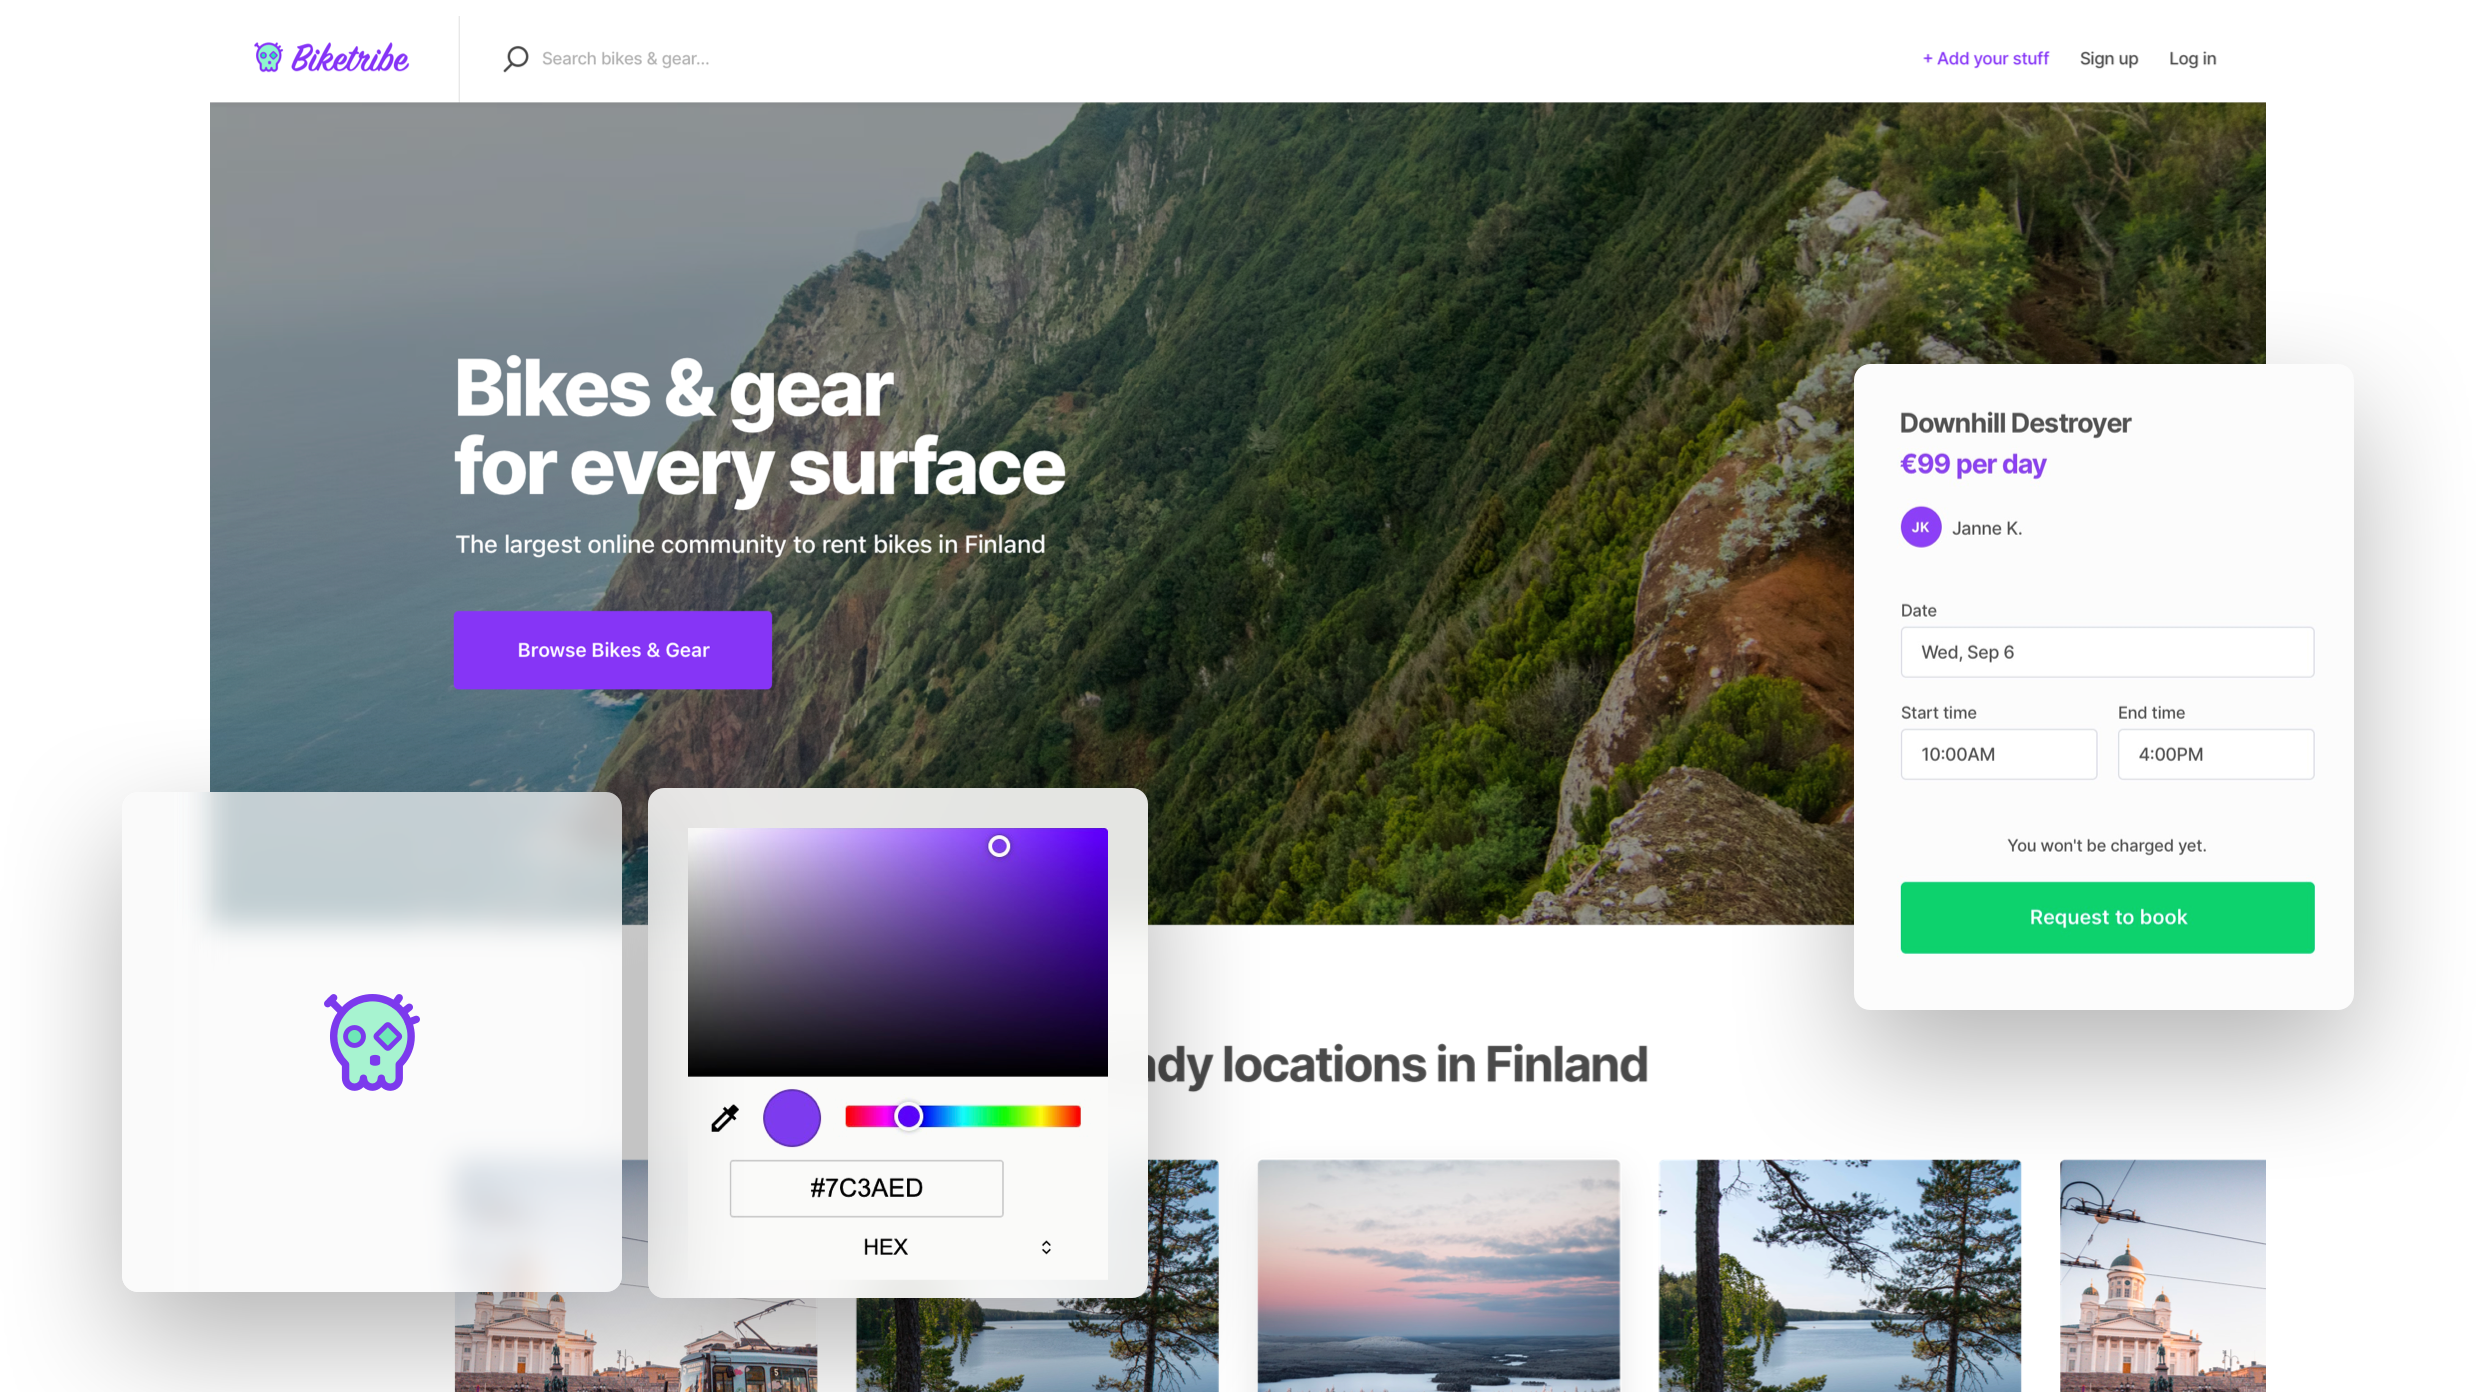The height and width of the screenshot is (1392, 2476).
Task: Click the Add your stuff link
Action: click(1985, 58)
